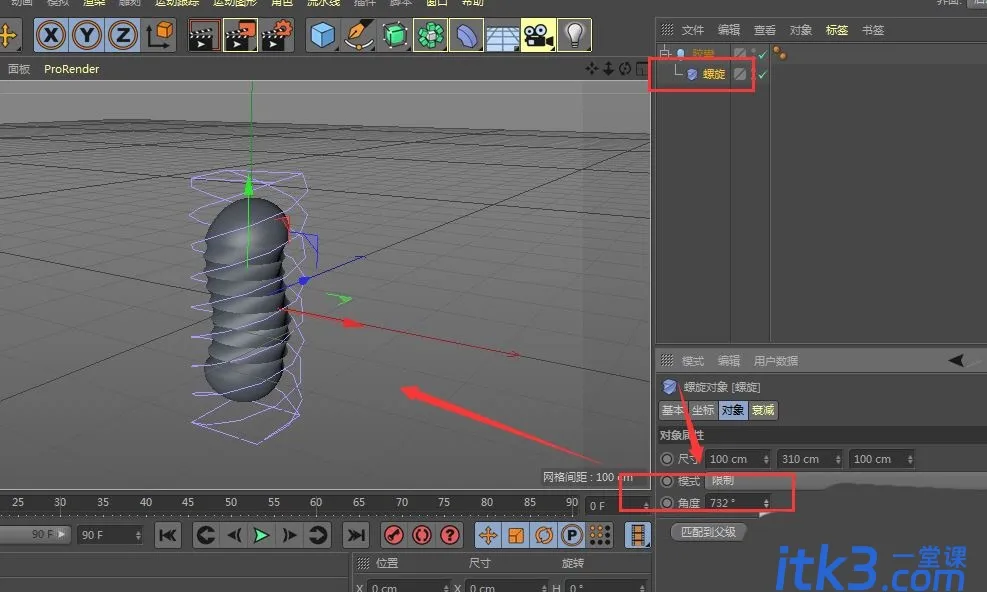Toggle parameter P keyframing icon
Viewport: 987px width, 592px height.
point(572,535)
